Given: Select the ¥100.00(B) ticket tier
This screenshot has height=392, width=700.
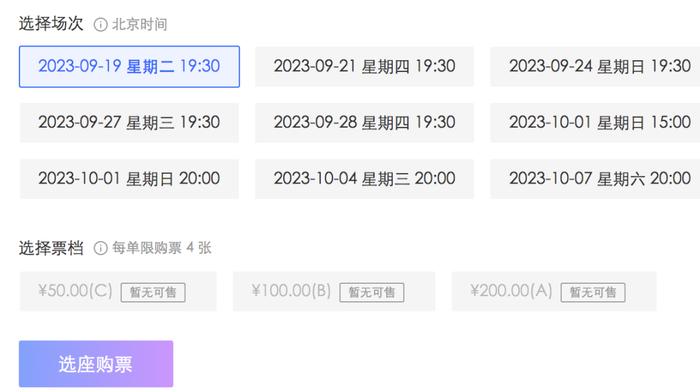Looking at the screenshot, I should pyautogui.click(x=334, y=291).
